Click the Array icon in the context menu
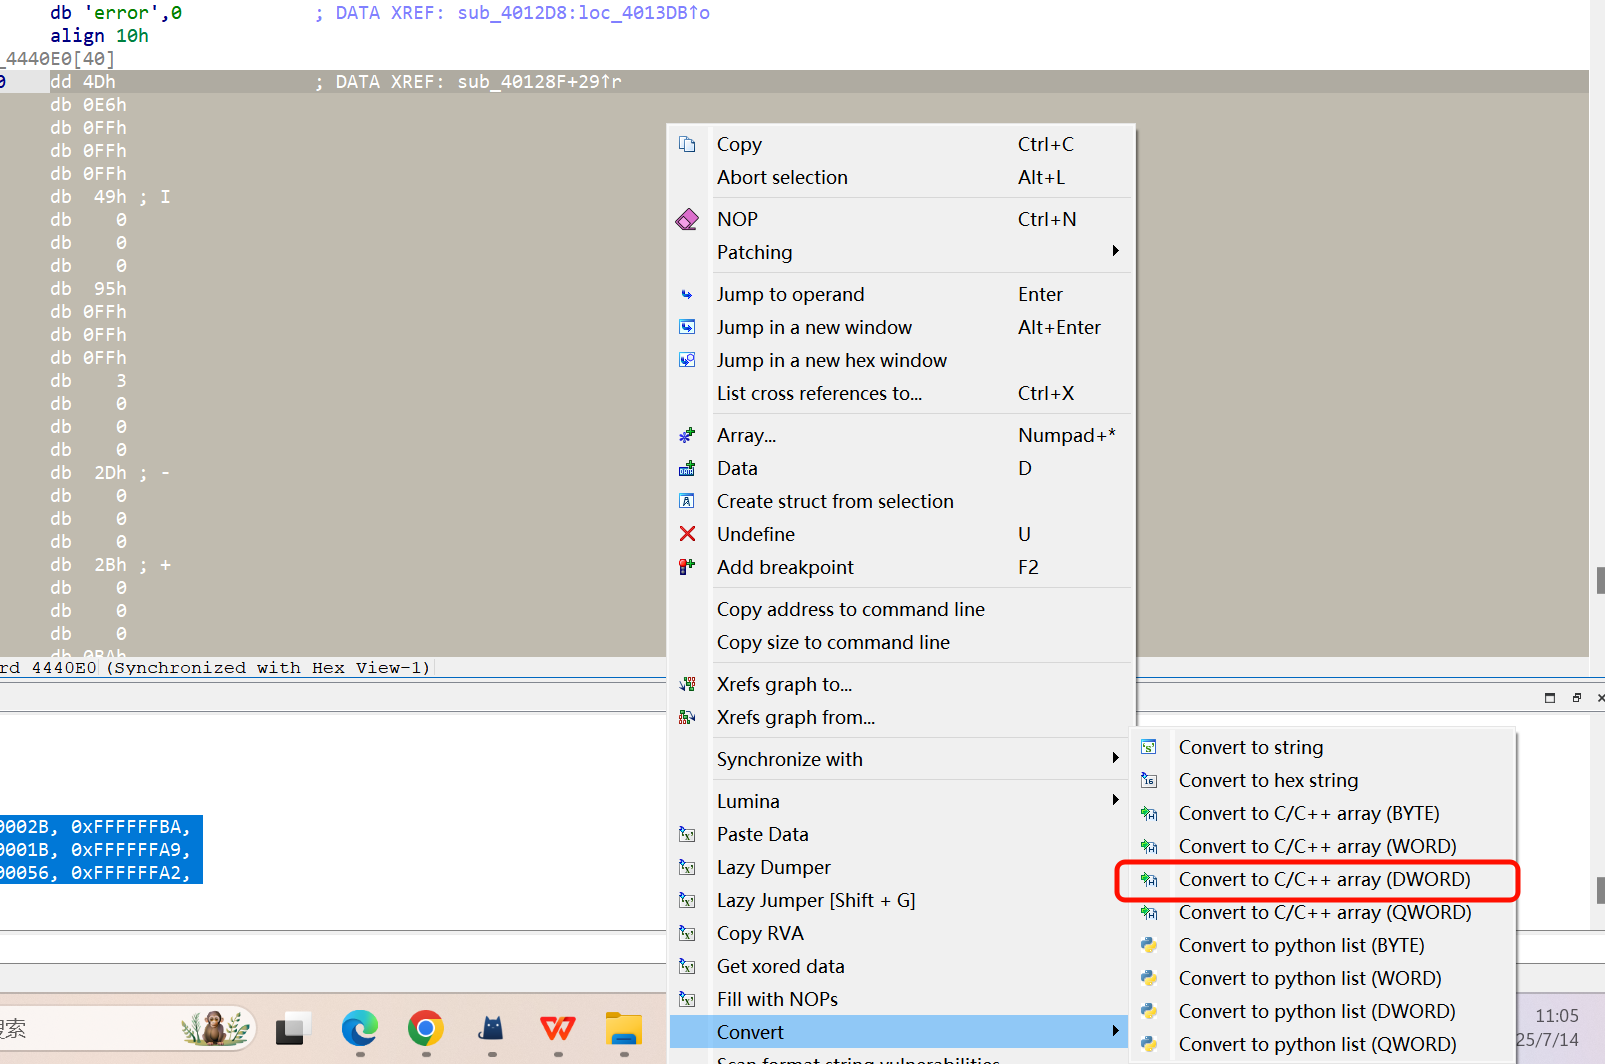The image size is (1605, 1064). (x=687, y=435)
